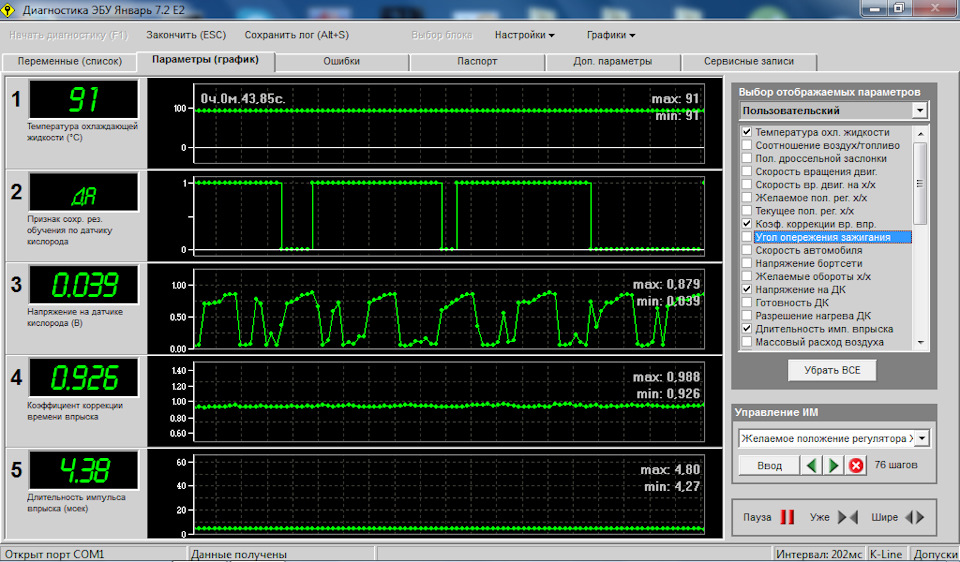Open the Желаемое положение регулятора dropdown
The height and width of the screenshot is (562, 960).
(922, 438)
